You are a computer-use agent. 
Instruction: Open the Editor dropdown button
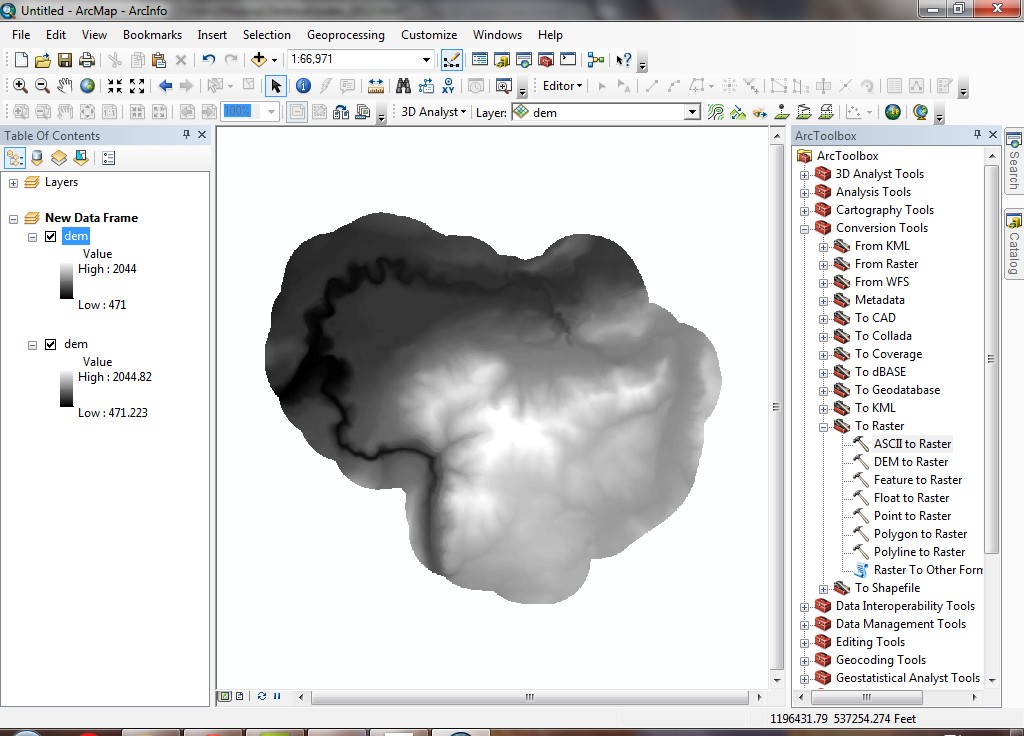[x=562, y=86]
